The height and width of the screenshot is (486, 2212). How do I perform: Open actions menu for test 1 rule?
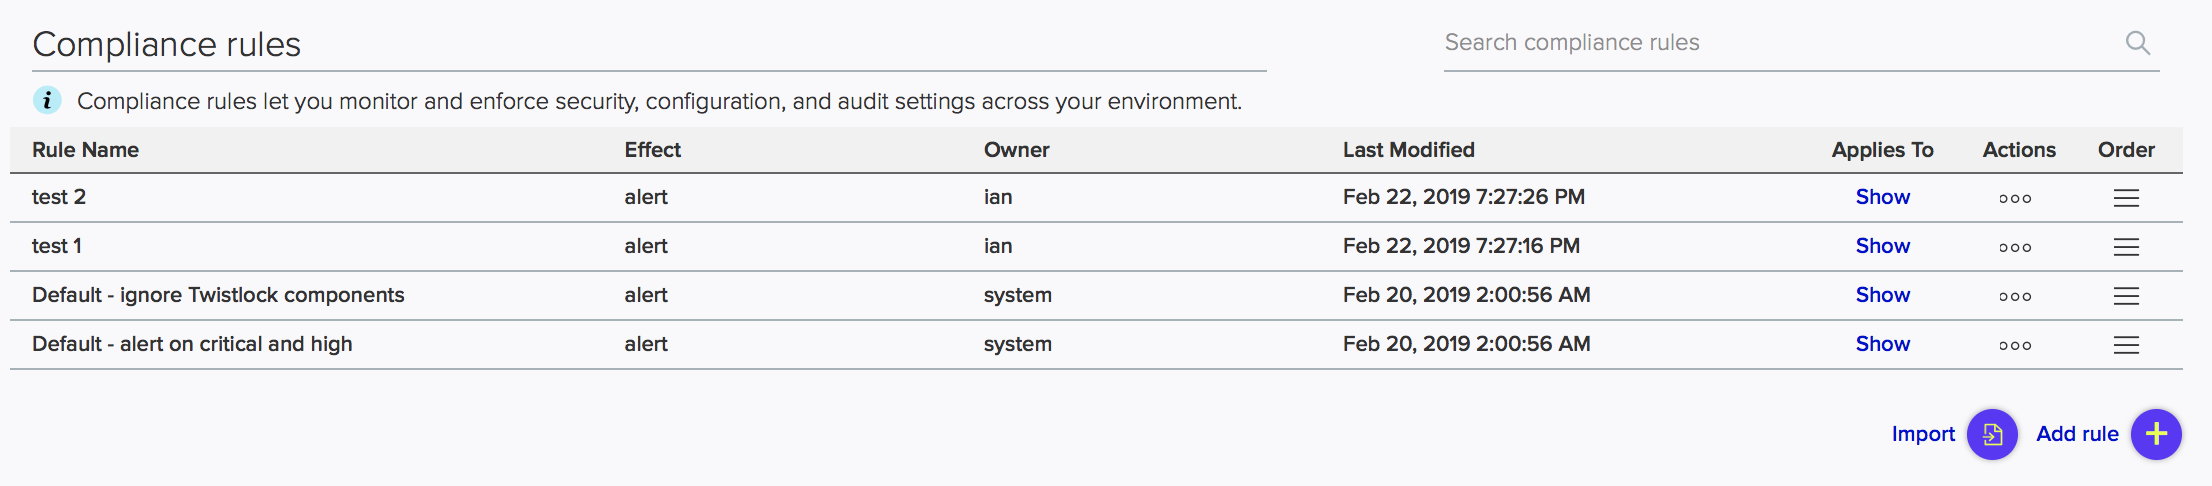click(x=2015, y=247)
